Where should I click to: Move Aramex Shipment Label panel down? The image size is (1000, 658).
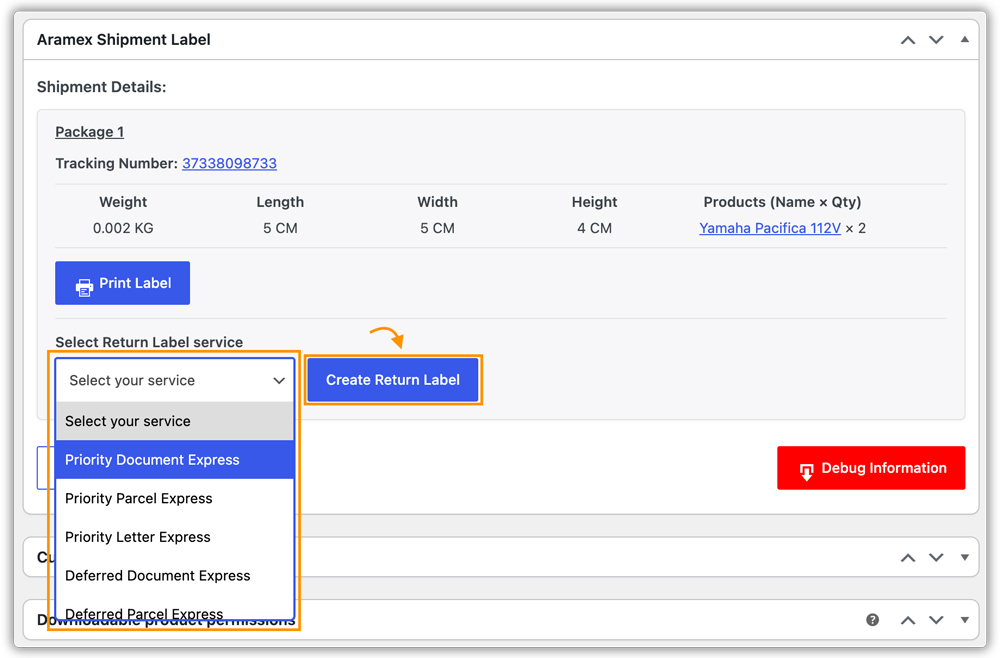point(936,40)
